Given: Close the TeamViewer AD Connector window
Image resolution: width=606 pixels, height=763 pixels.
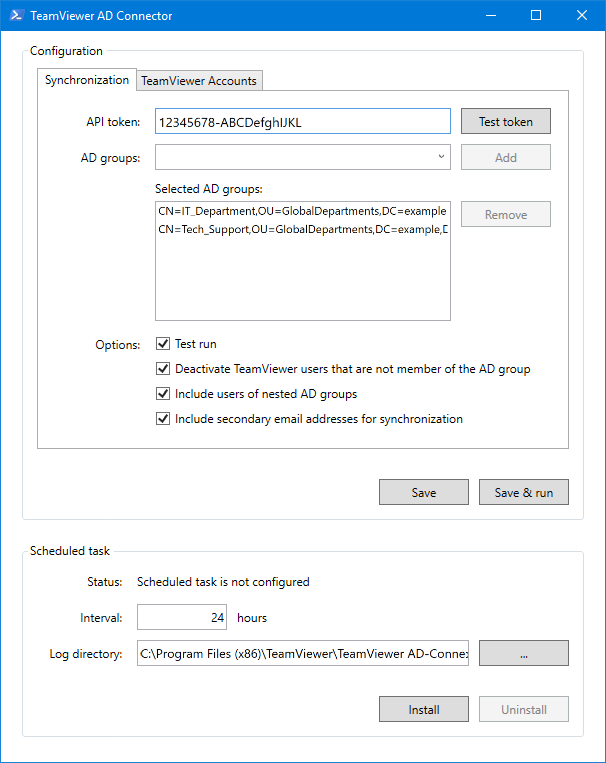Looking at the screenshot, I should (582, 15).
